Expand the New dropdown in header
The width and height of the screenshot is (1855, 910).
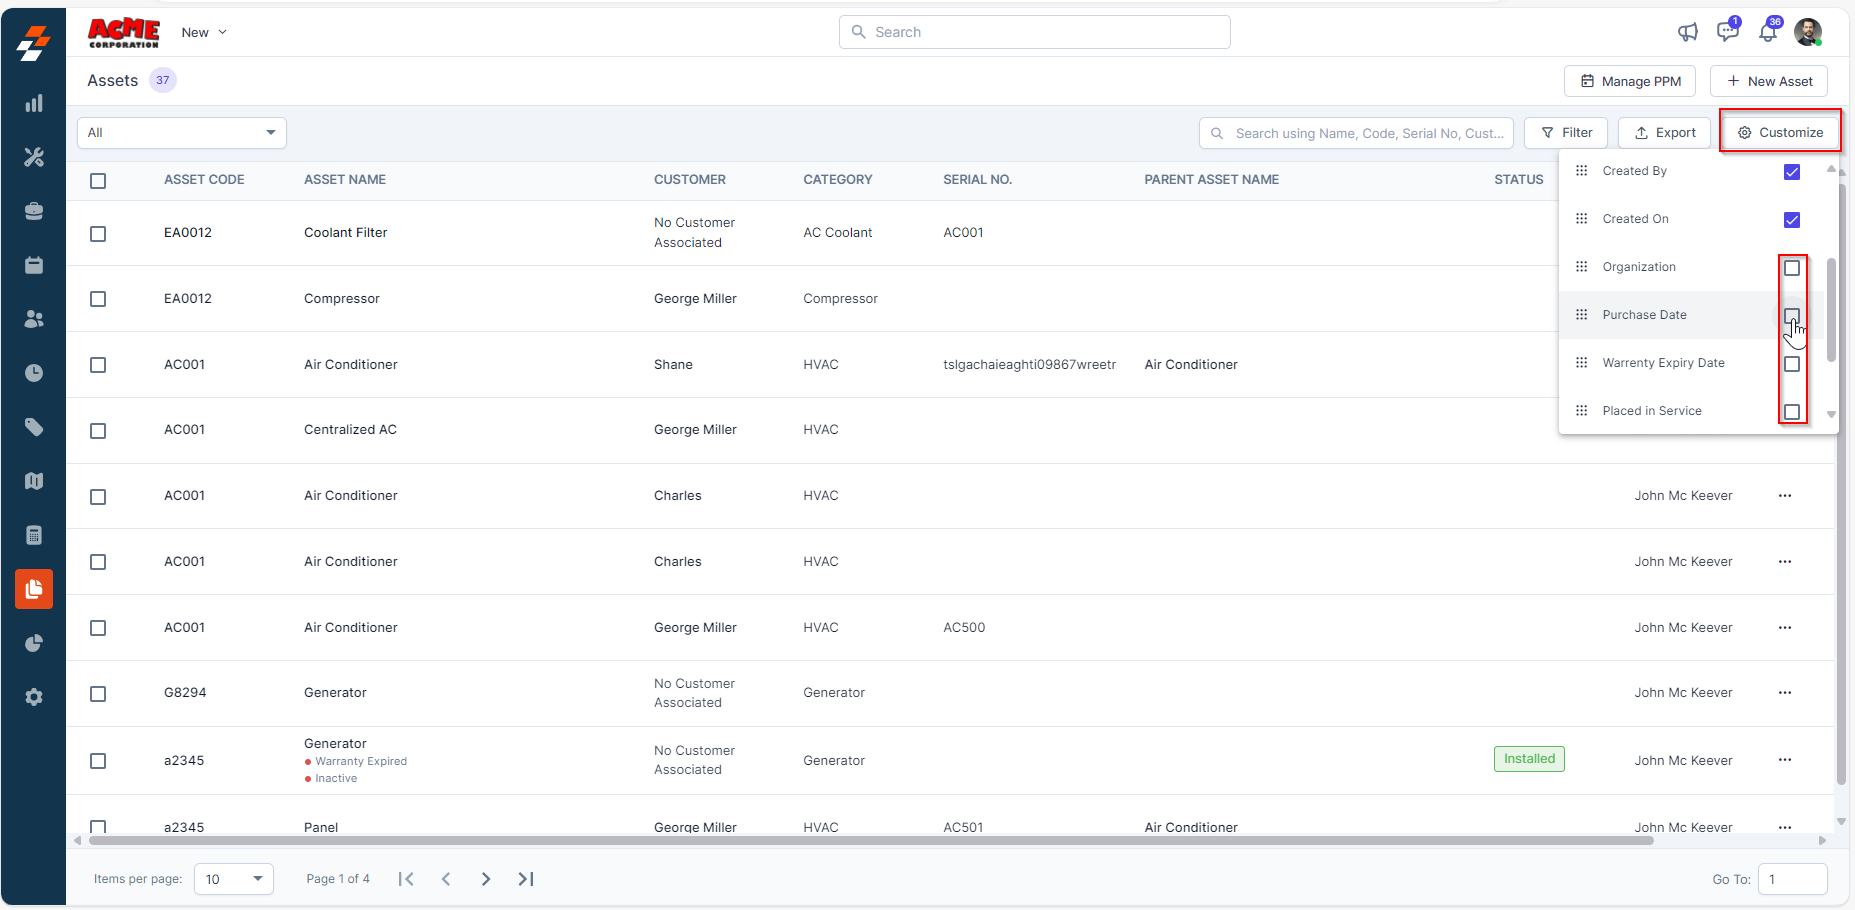[x=204, y=33]
